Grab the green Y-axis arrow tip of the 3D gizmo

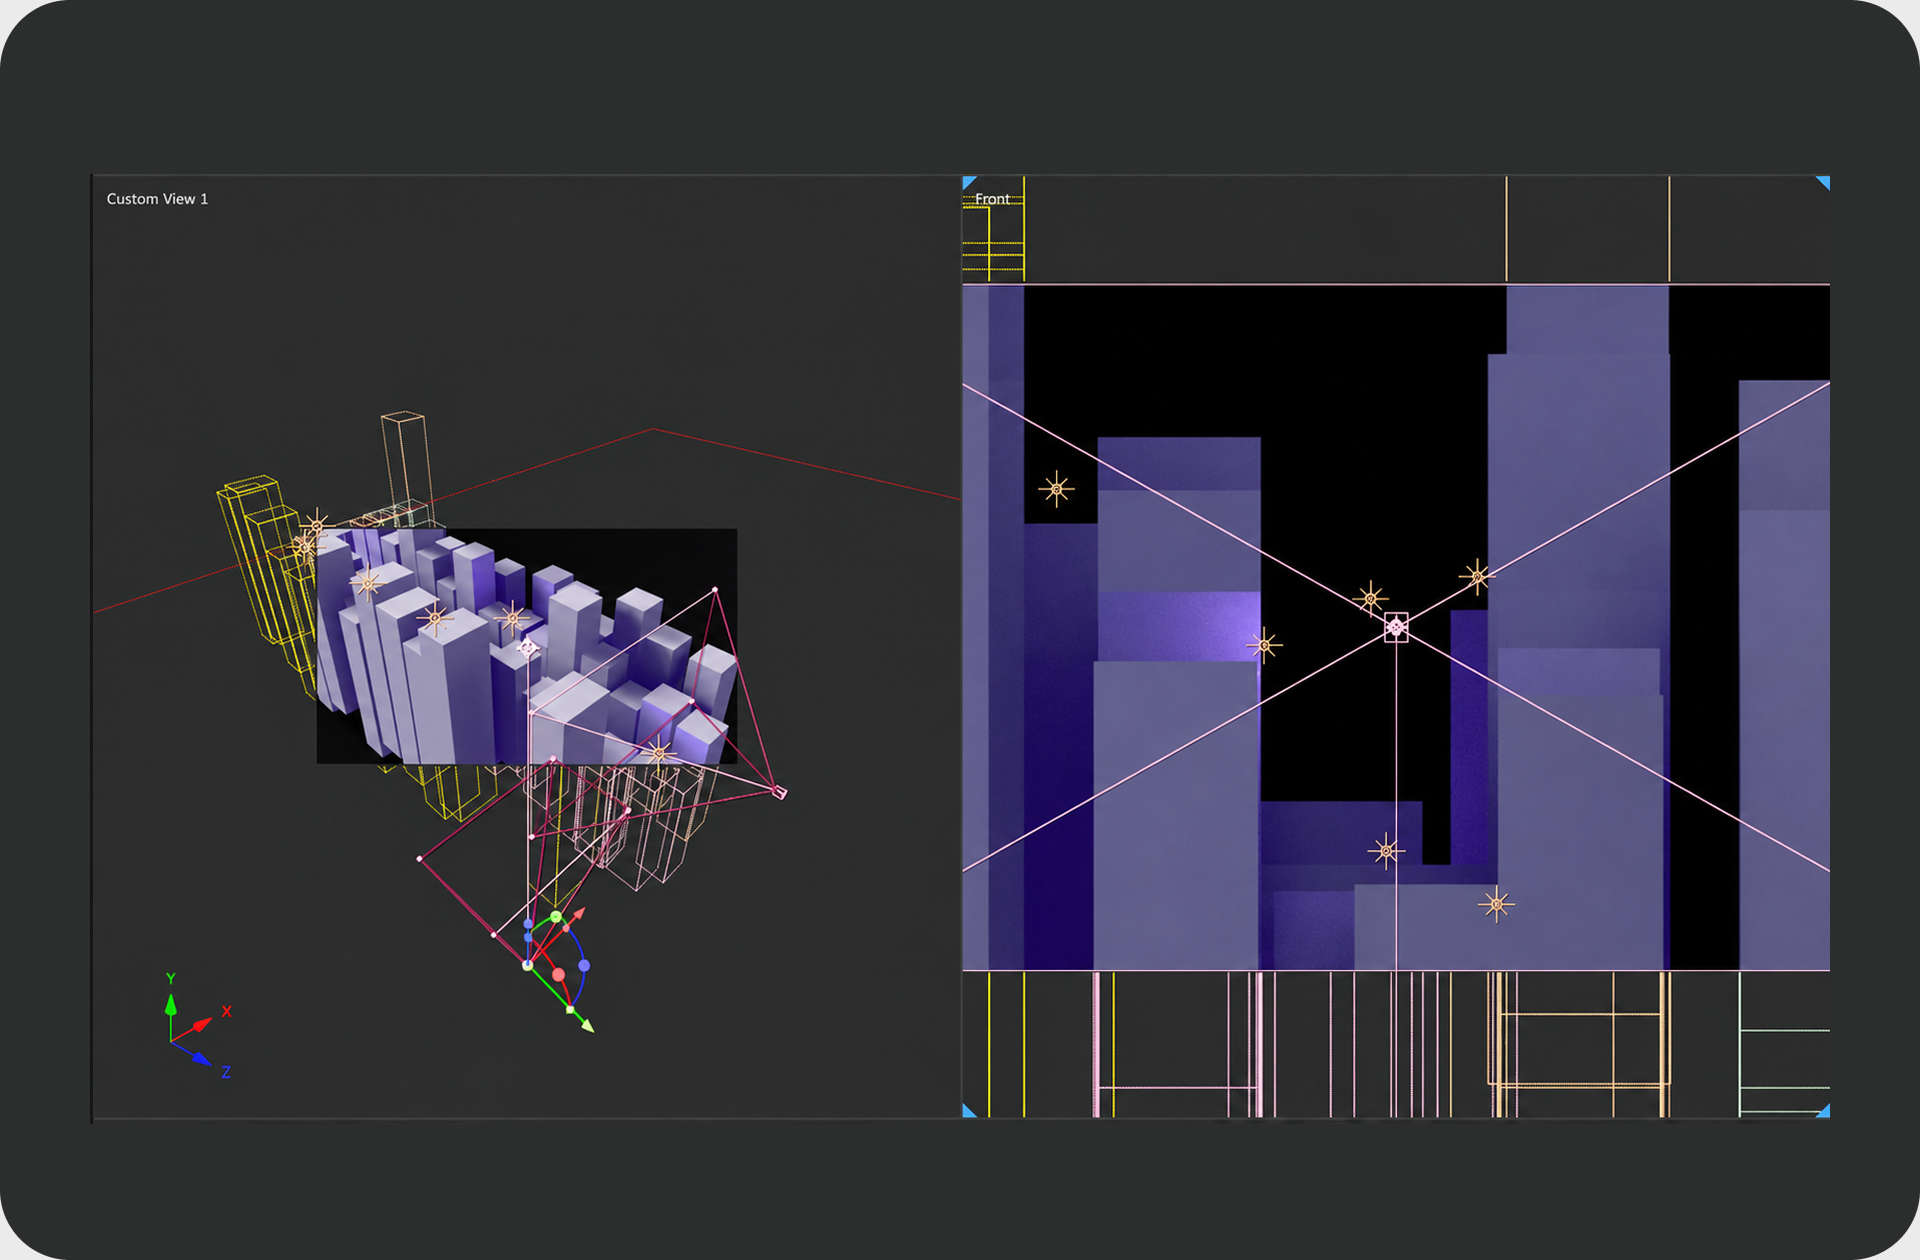[x=587, y=1025]
